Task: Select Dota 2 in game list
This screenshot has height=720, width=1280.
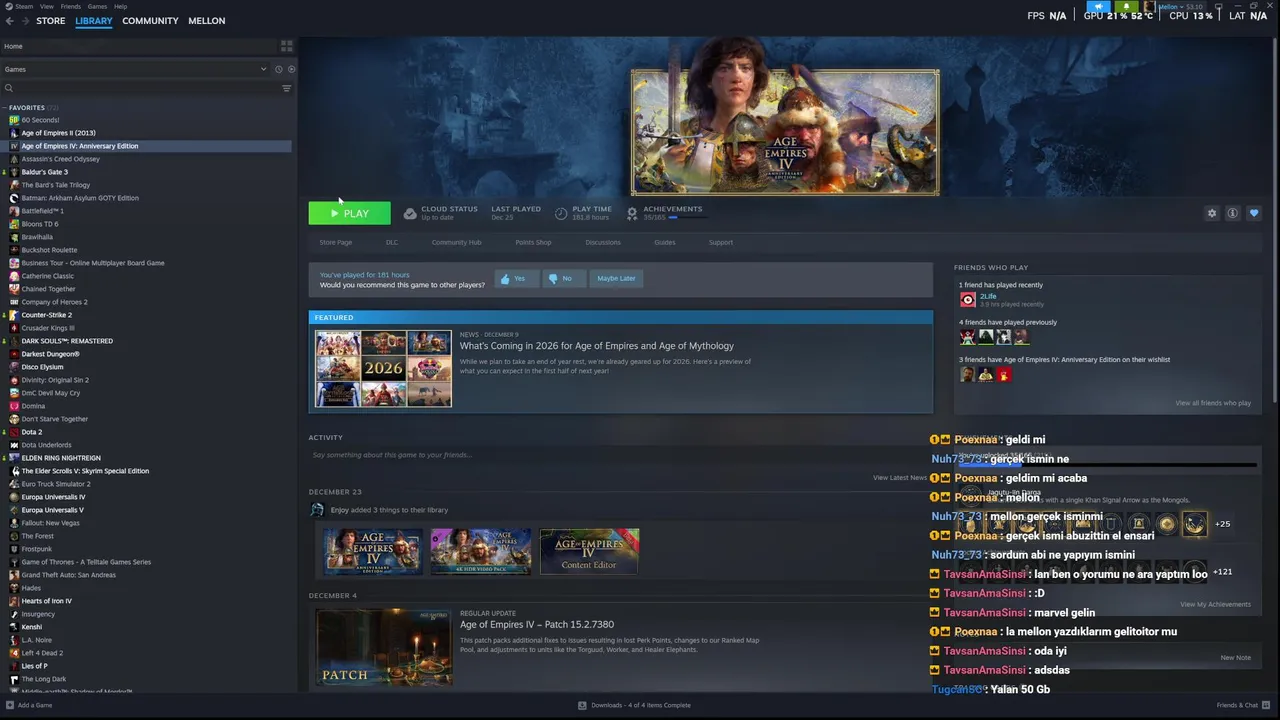Action: click(32, 432)
